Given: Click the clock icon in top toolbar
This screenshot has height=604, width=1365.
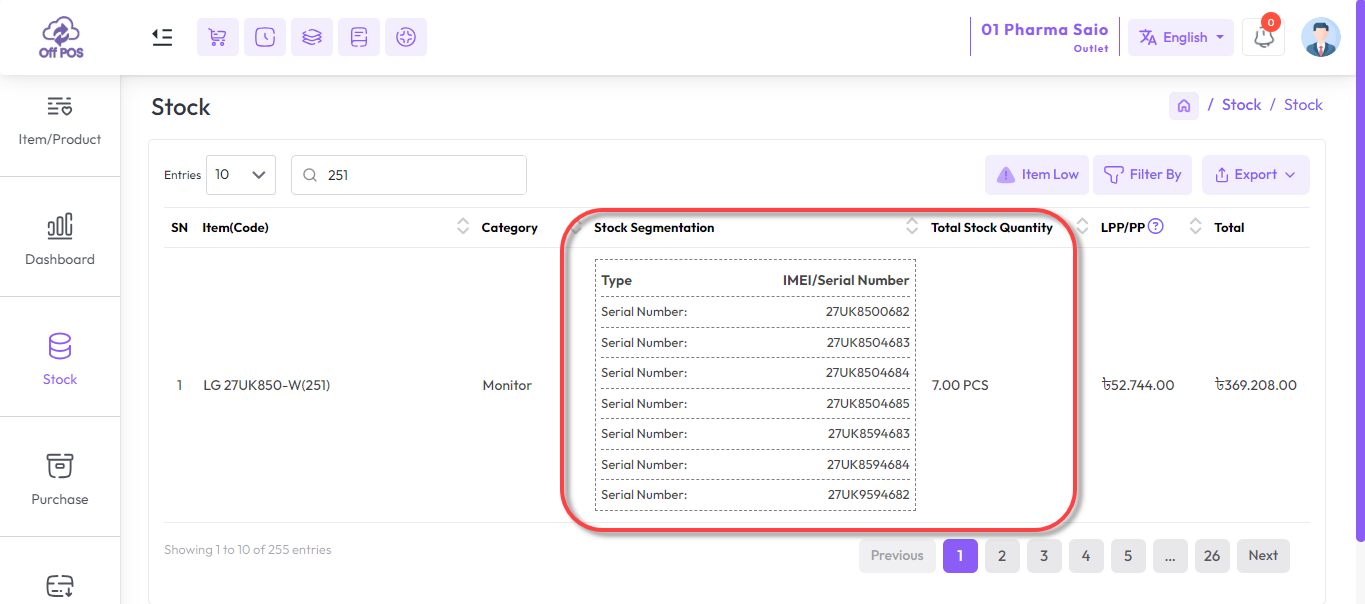Looking at the screenshot, I should pyautogui.click(x=265, y=37).
